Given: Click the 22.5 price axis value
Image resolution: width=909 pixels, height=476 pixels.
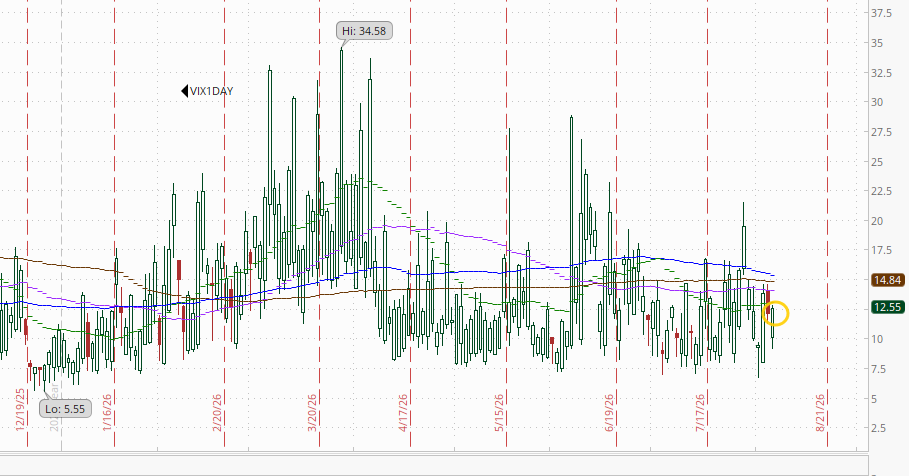Looking at the screenshot, I should [x=882, y=191].
